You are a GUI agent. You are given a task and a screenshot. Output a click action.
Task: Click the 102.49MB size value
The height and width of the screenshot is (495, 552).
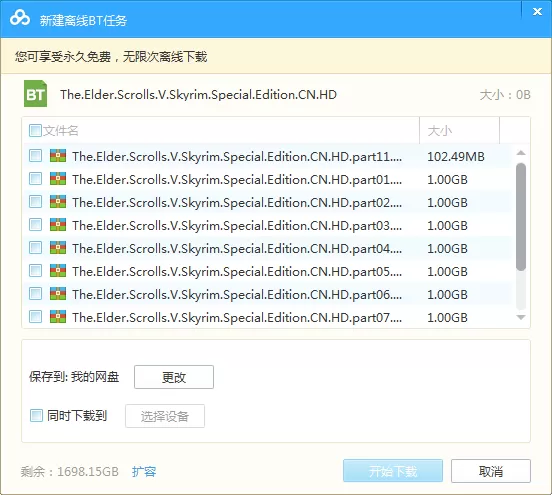pyautogui.click(x=456, y=156)
